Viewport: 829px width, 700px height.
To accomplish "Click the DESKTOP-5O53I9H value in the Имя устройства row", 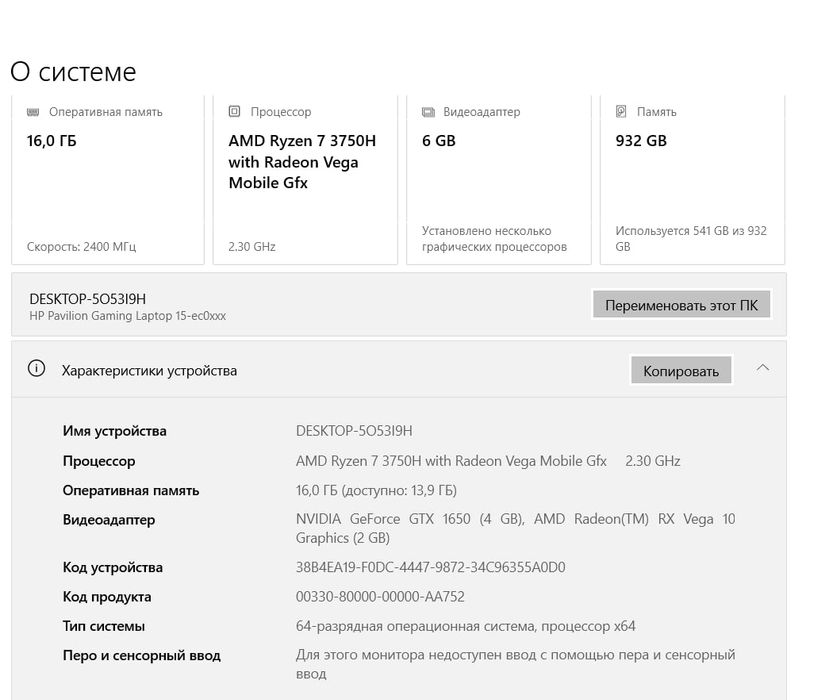I will tap(354, 431).
